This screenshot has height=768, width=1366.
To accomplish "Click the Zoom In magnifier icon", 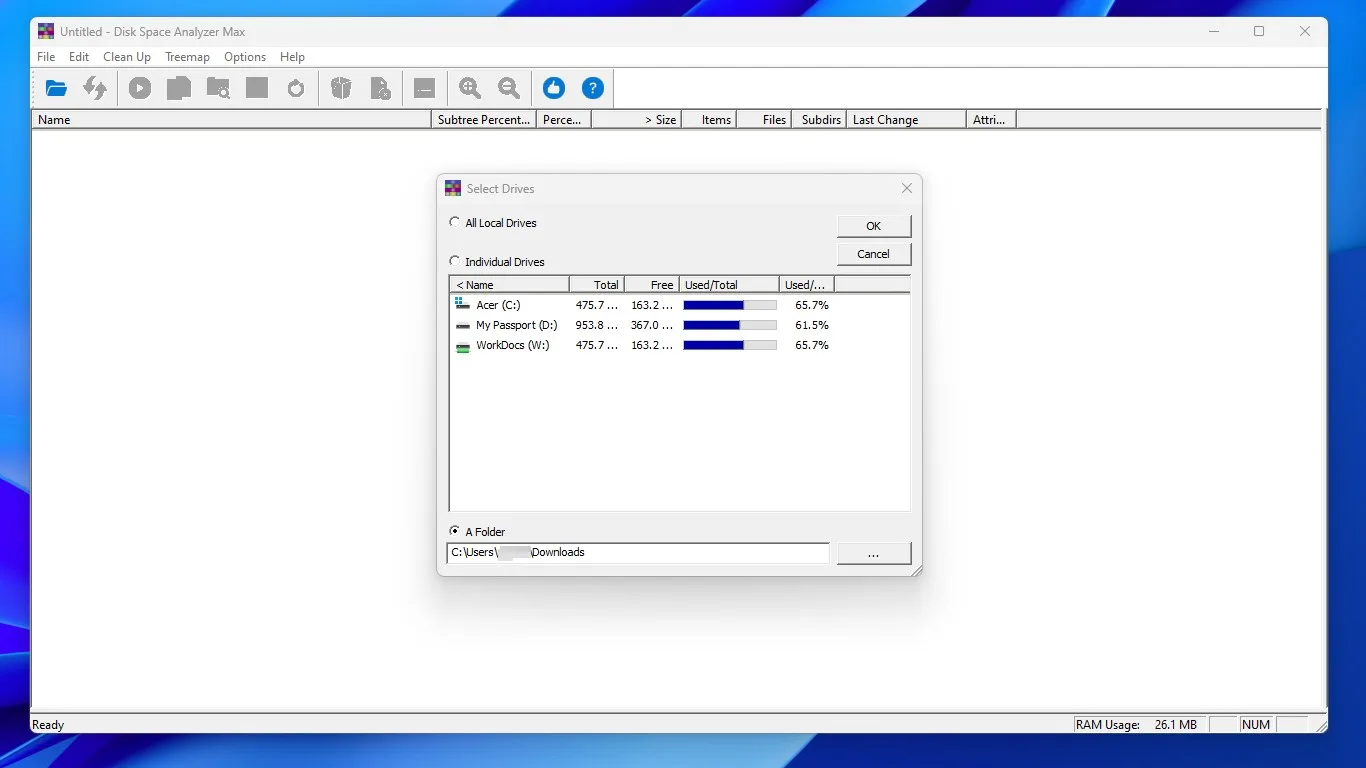I will [470, 88].
